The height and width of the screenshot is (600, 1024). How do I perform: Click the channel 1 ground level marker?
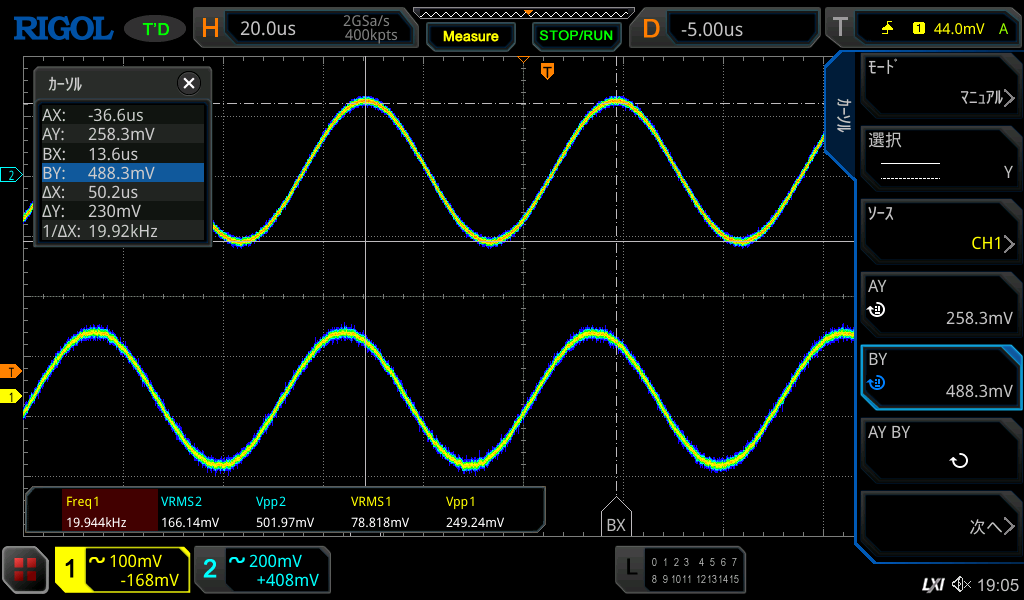[x=11, y=397]
